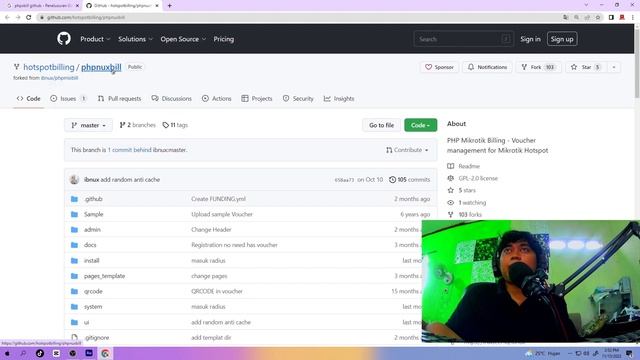Viewport: 640px width, 360px height.
Task: Click the Sign up button
Action: pos(562,39)
